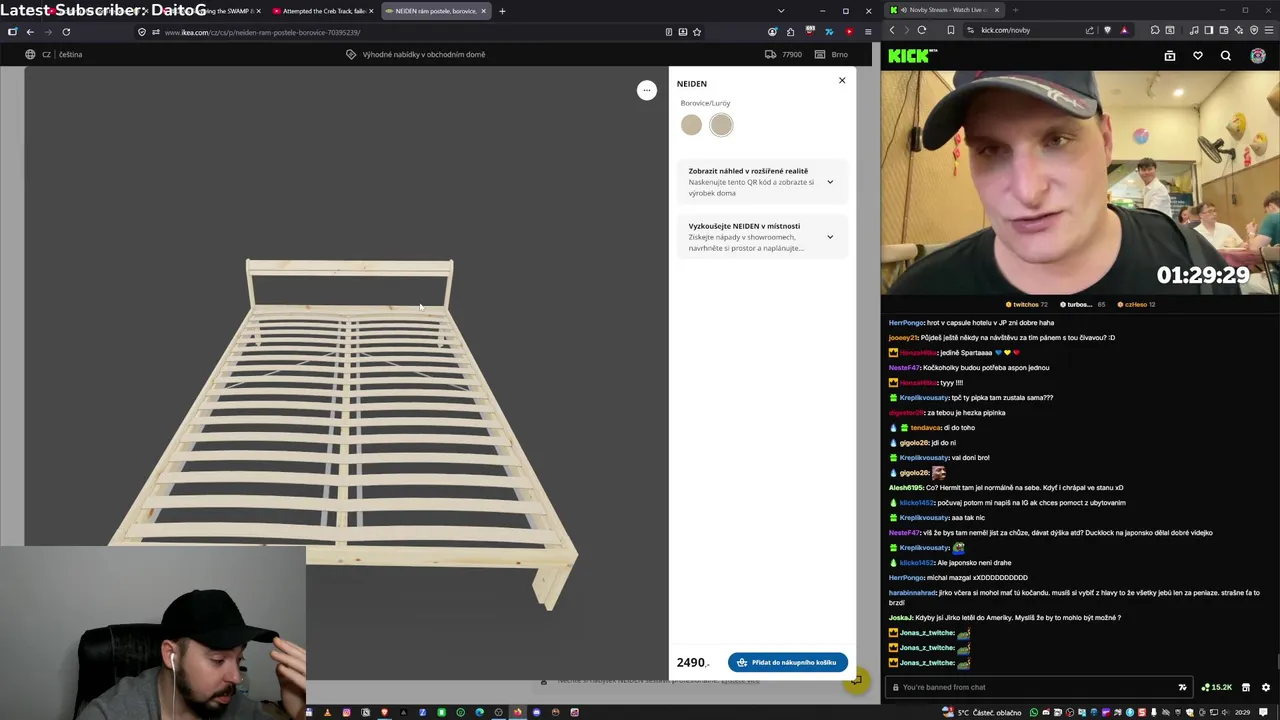Open Firefox hamburger menu in IKEA window
1280x720 pixels.
[867, 32]
